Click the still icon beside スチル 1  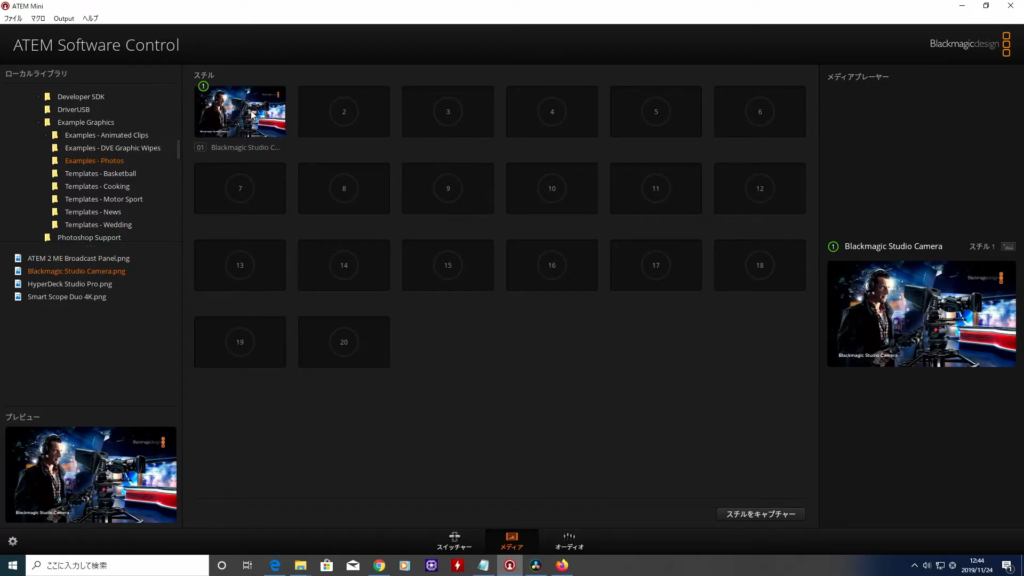(x=1007, y=246)
